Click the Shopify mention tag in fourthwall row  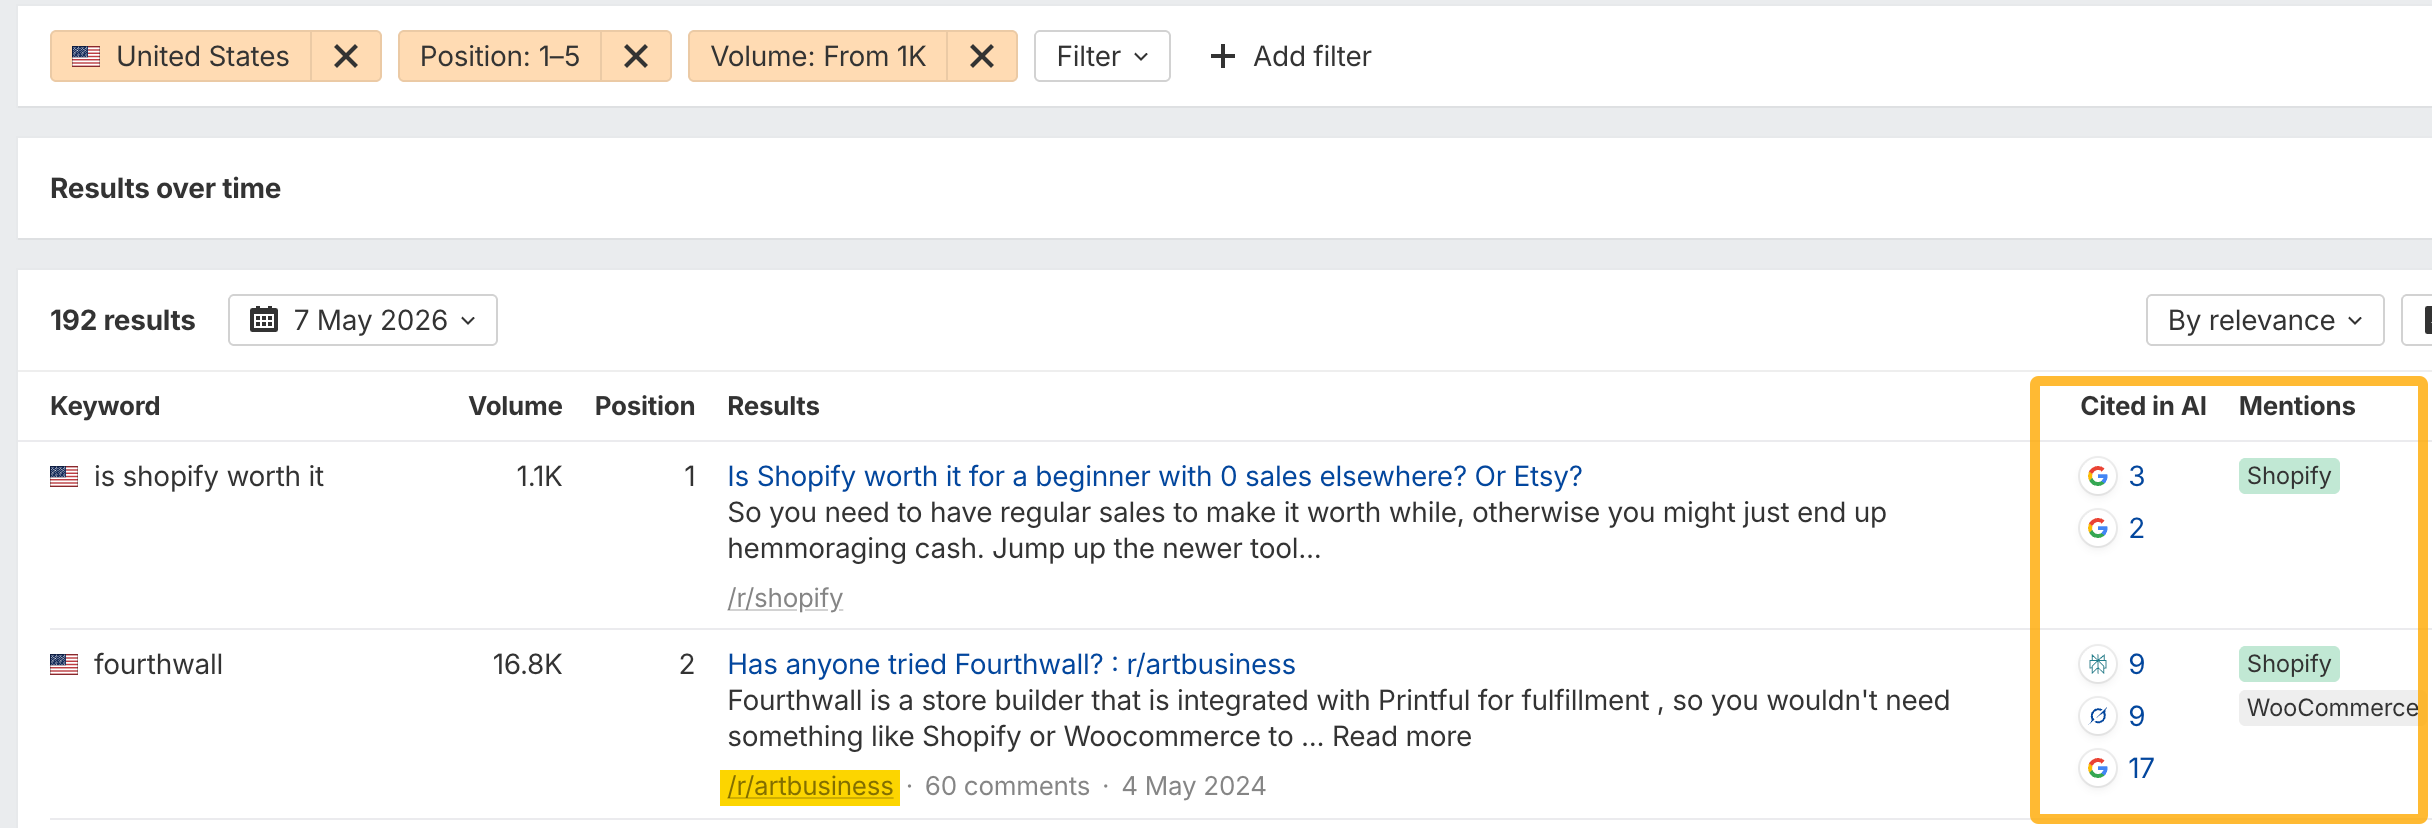(x=2289, y=664)
